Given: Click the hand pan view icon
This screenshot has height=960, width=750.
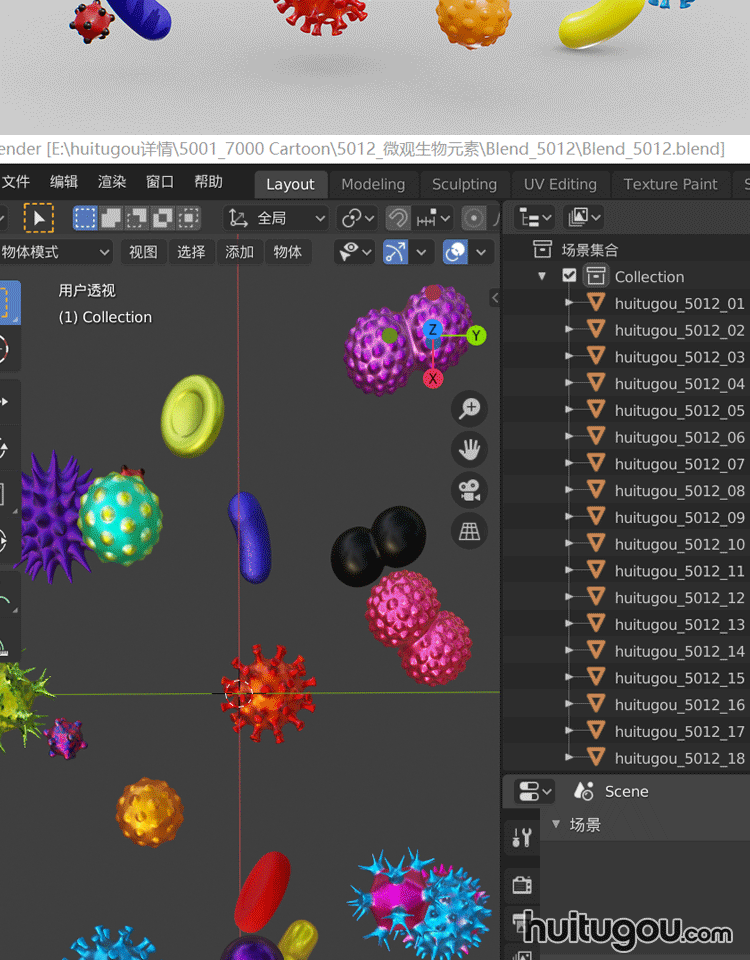Looking at the screenshot, I should pos(470,449).
